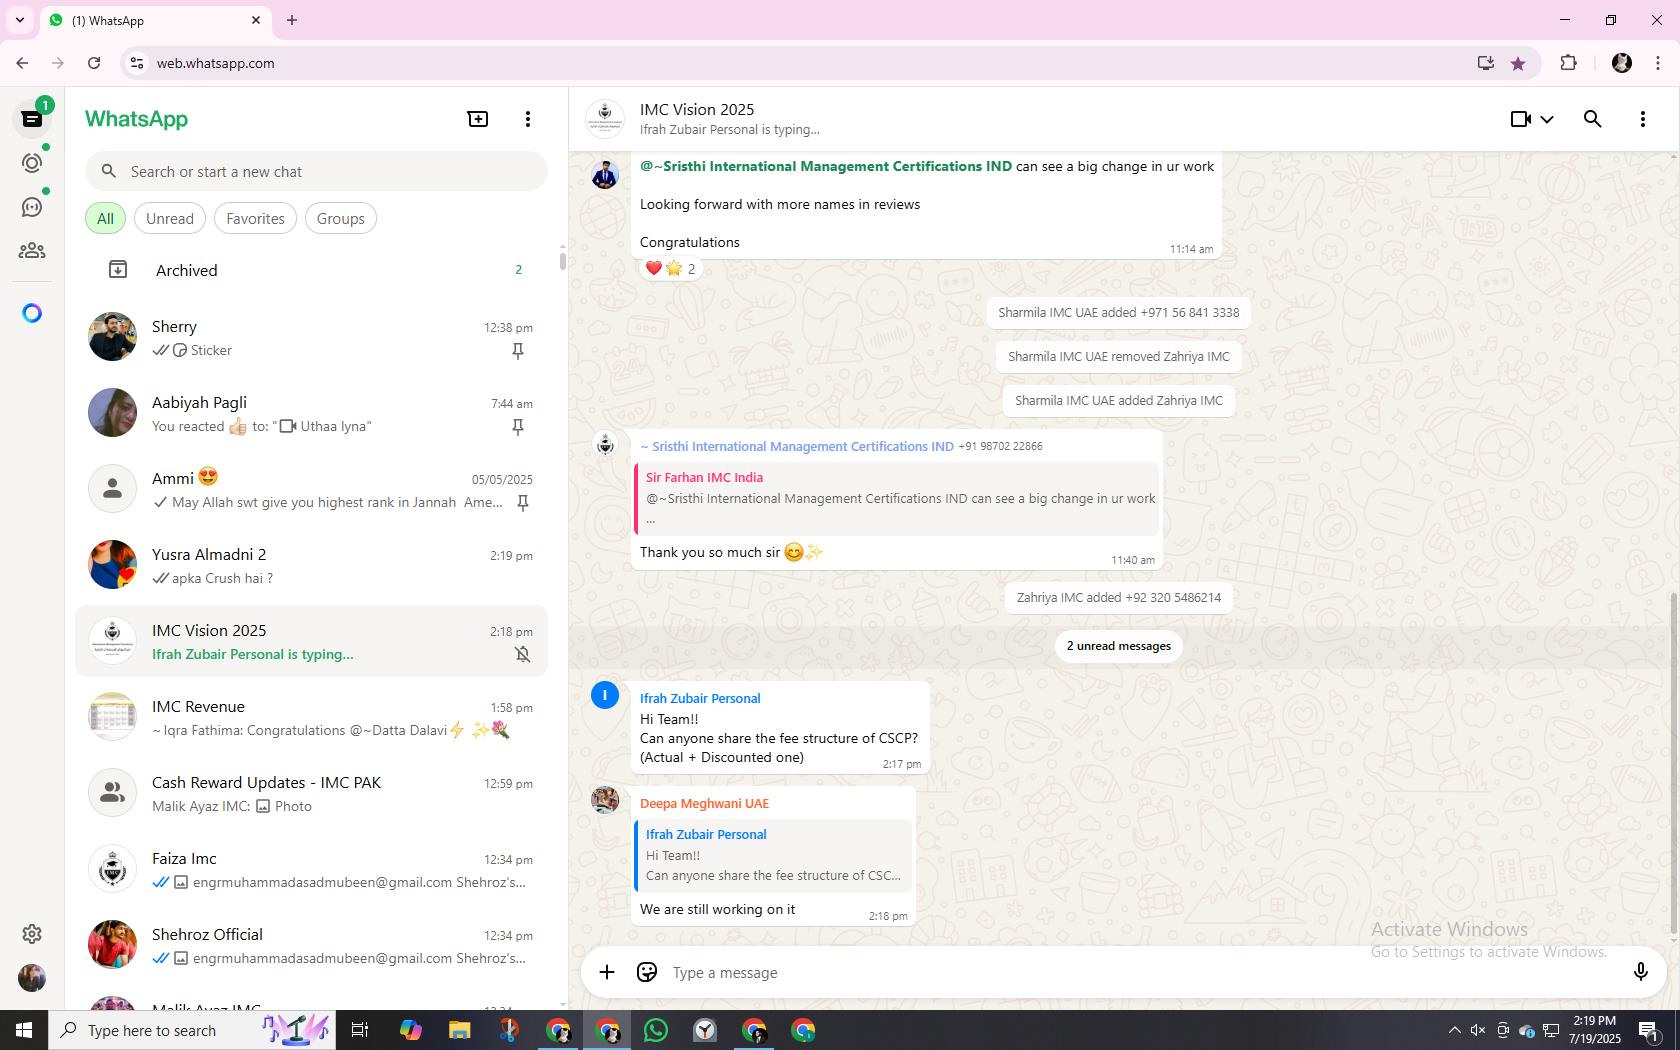Click quoted Ifrah Zubair Personal message
Image resolution: width=1680 pixels, height=1050 pixels.
(773, 855)
